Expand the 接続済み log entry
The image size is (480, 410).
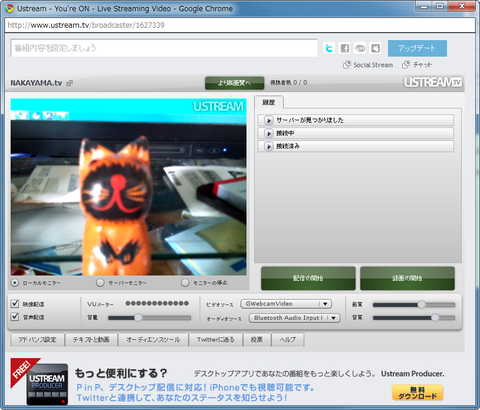356,146
